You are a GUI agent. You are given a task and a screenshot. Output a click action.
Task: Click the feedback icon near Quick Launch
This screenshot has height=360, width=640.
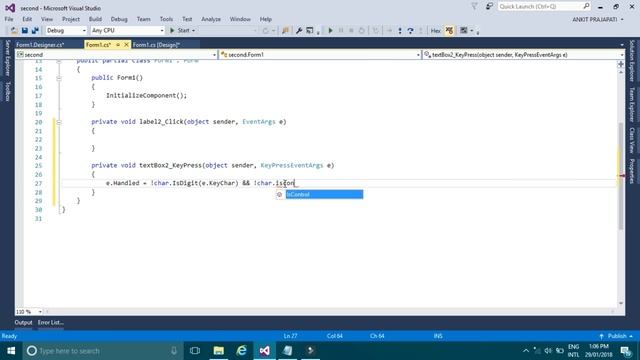(489, 7)
